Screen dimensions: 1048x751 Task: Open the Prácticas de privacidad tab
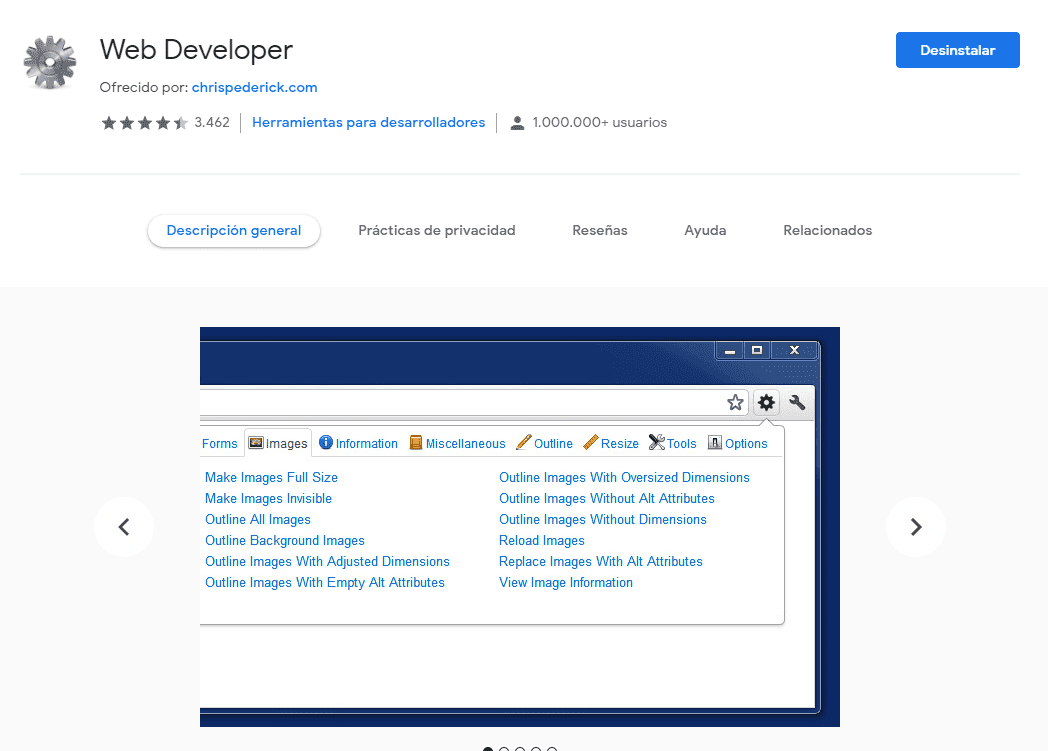point(436,230)
